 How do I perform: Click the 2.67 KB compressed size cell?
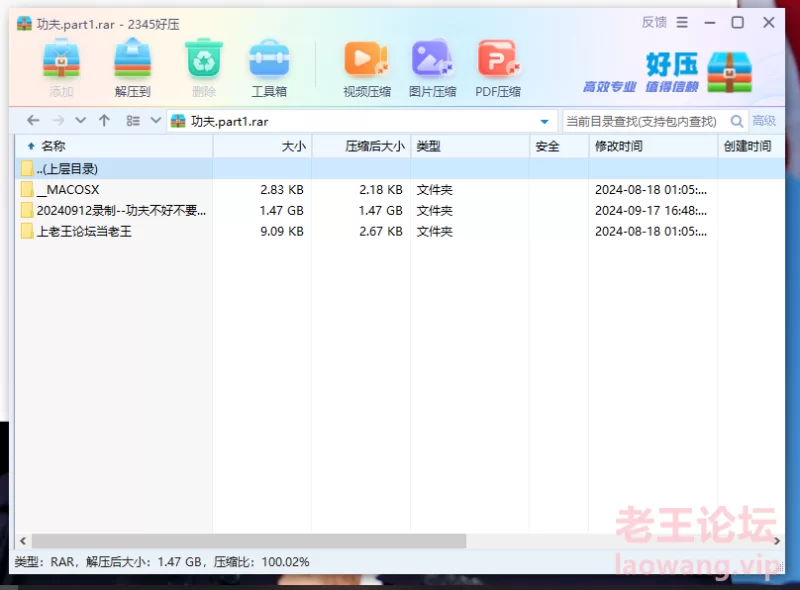(381, 231)
